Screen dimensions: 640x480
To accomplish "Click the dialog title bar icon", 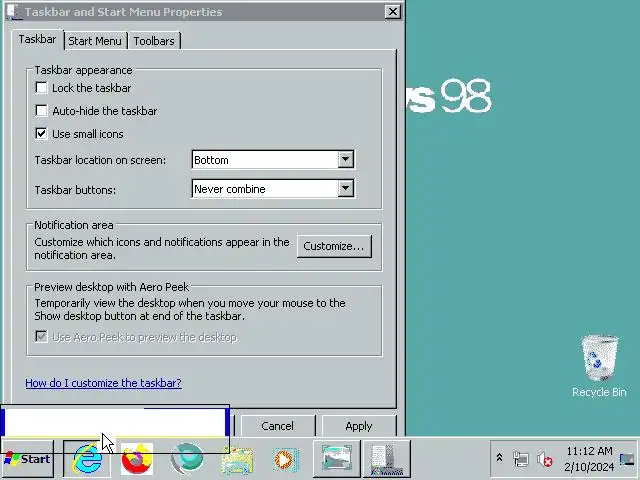I will [x=13, y=11].
